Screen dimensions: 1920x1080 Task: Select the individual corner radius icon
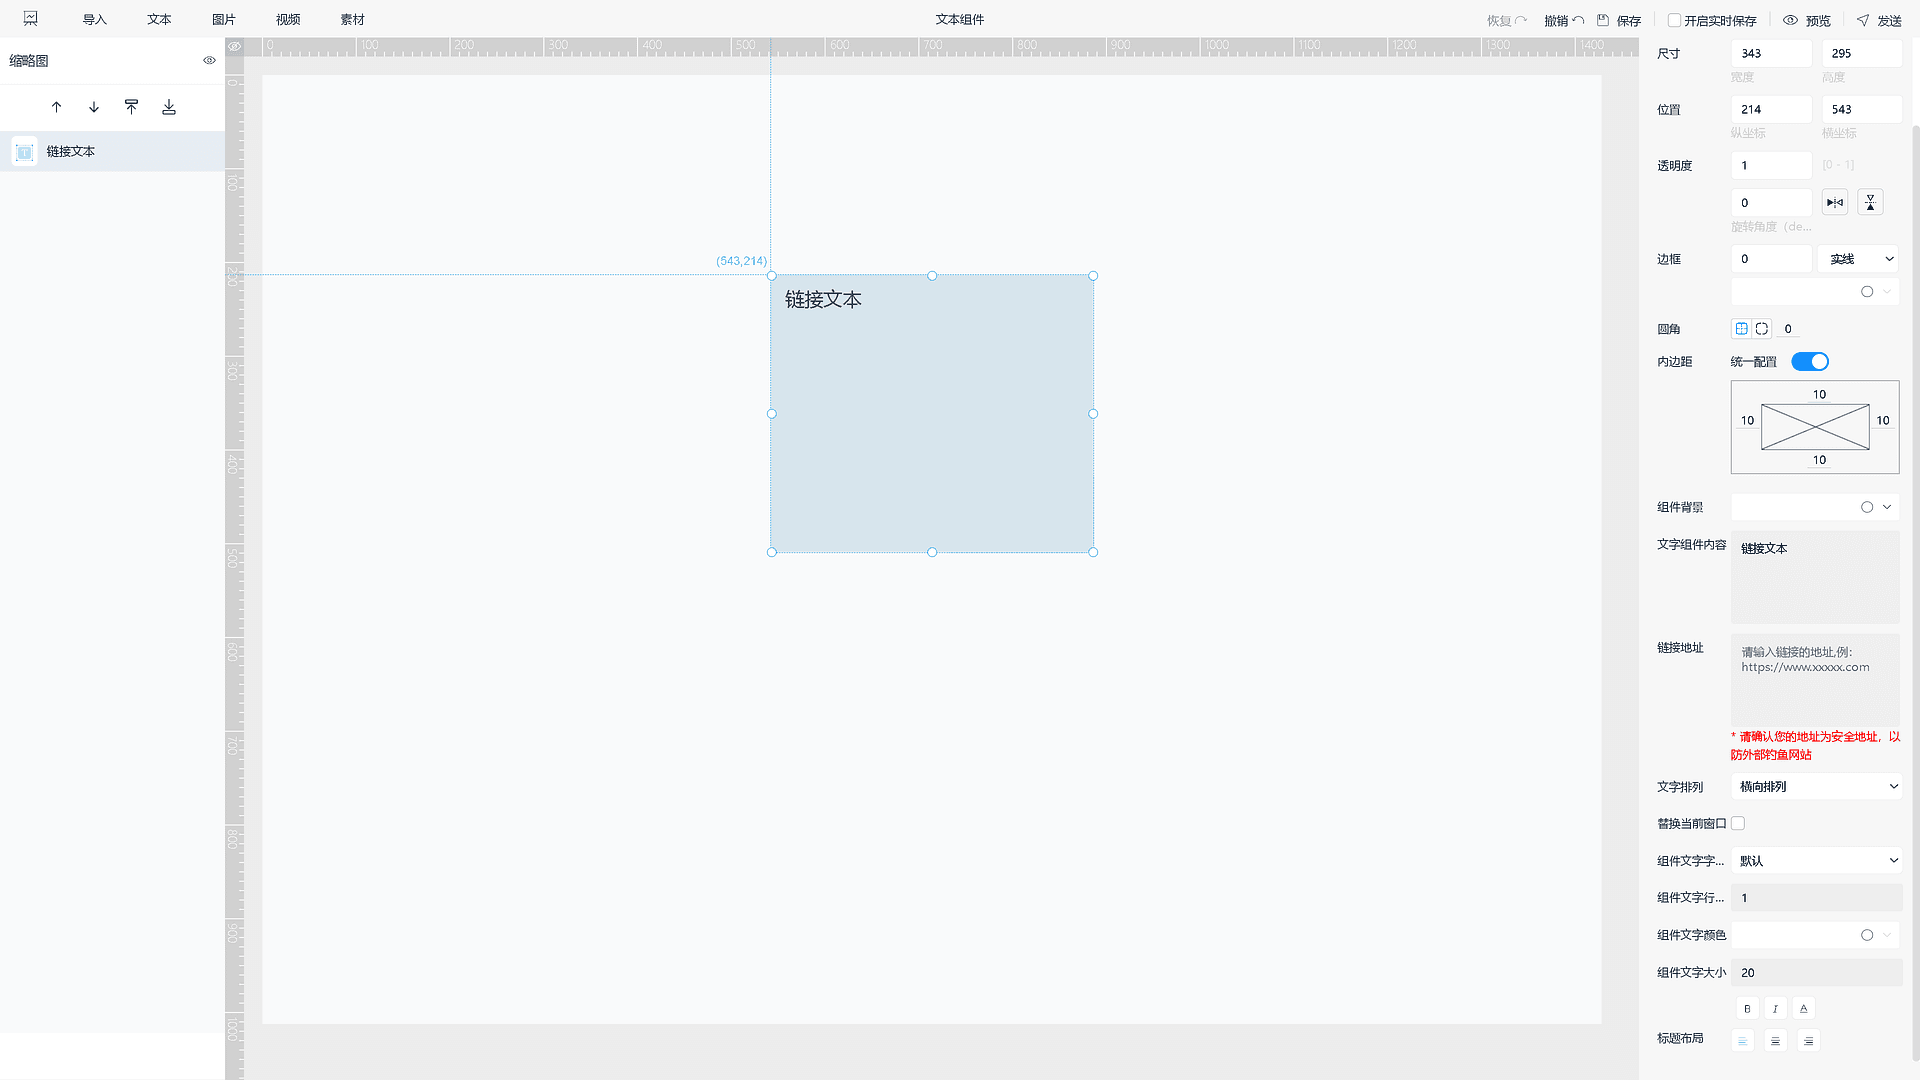tap(1762, 329)
